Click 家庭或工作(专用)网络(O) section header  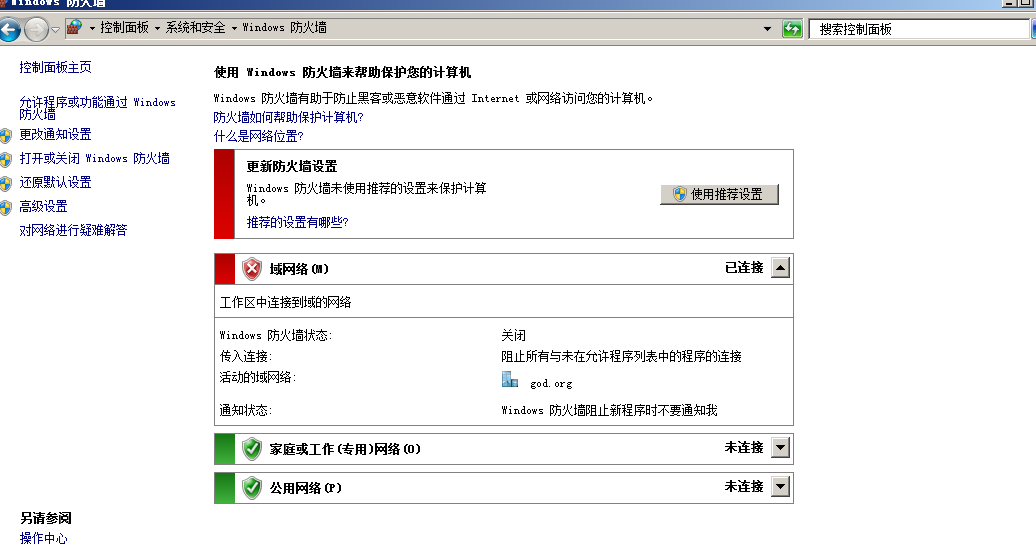click(x=503, y=449)
